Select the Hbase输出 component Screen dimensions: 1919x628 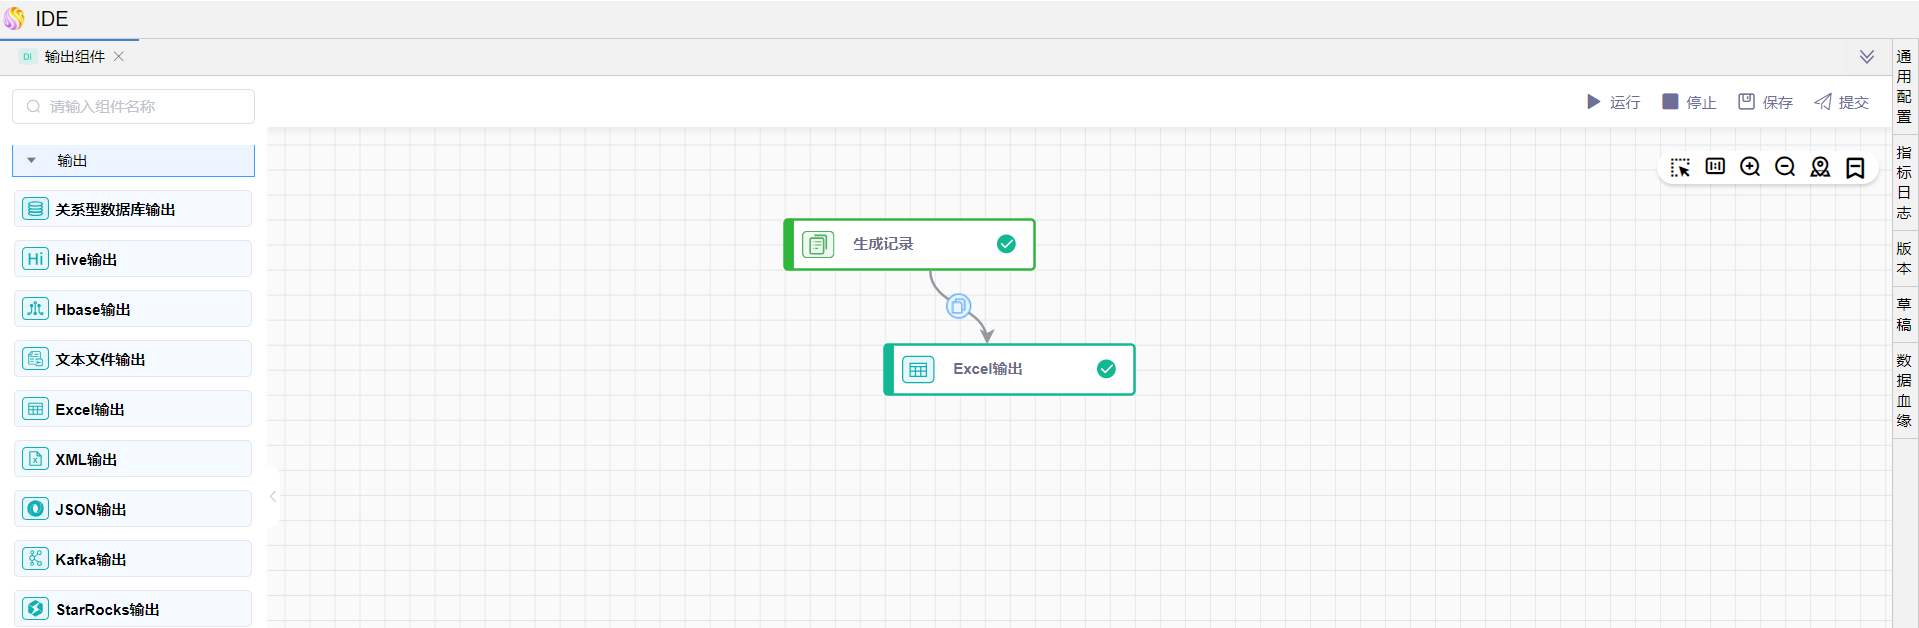(133, 309)
